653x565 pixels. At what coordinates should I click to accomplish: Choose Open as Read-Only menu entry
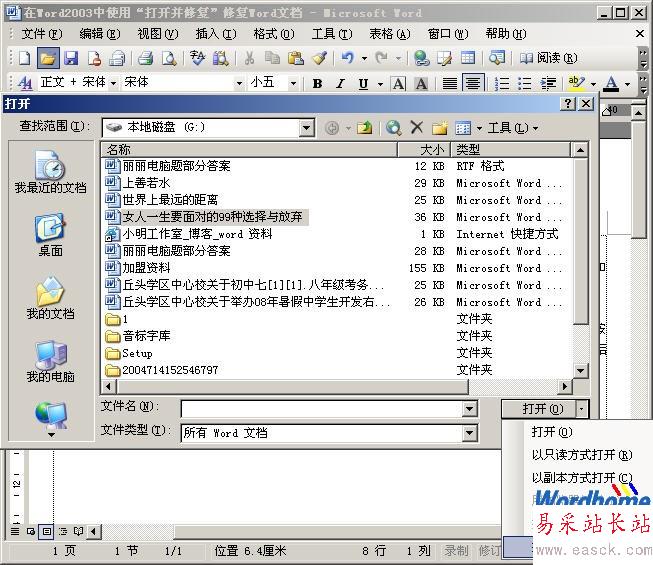pos(582,455)
